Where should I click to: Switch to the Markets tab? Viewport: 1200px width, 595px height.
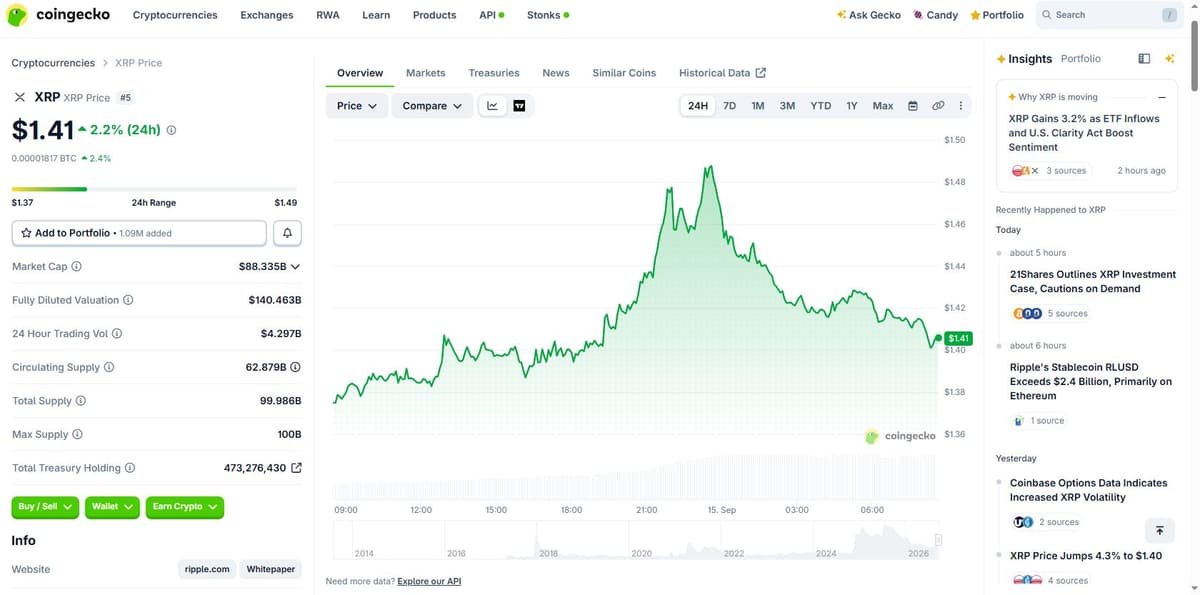click(x=426, y=73)
